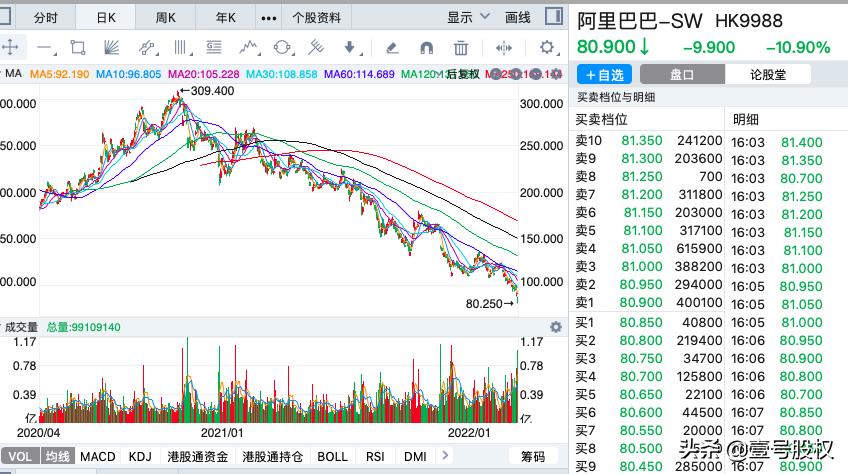Pick the down arrow marker tool
The width and height of the screenshot is (848, 474).
click(350, 48)
